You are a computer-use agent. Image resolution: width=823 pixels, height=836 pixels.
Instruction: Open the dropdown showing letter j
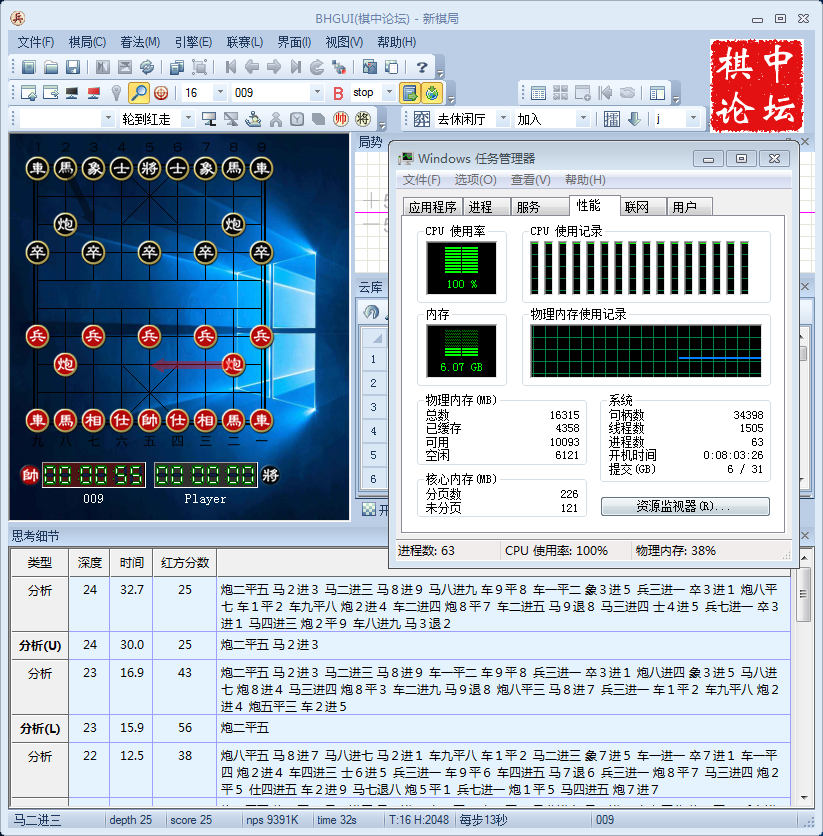[693, 118]
